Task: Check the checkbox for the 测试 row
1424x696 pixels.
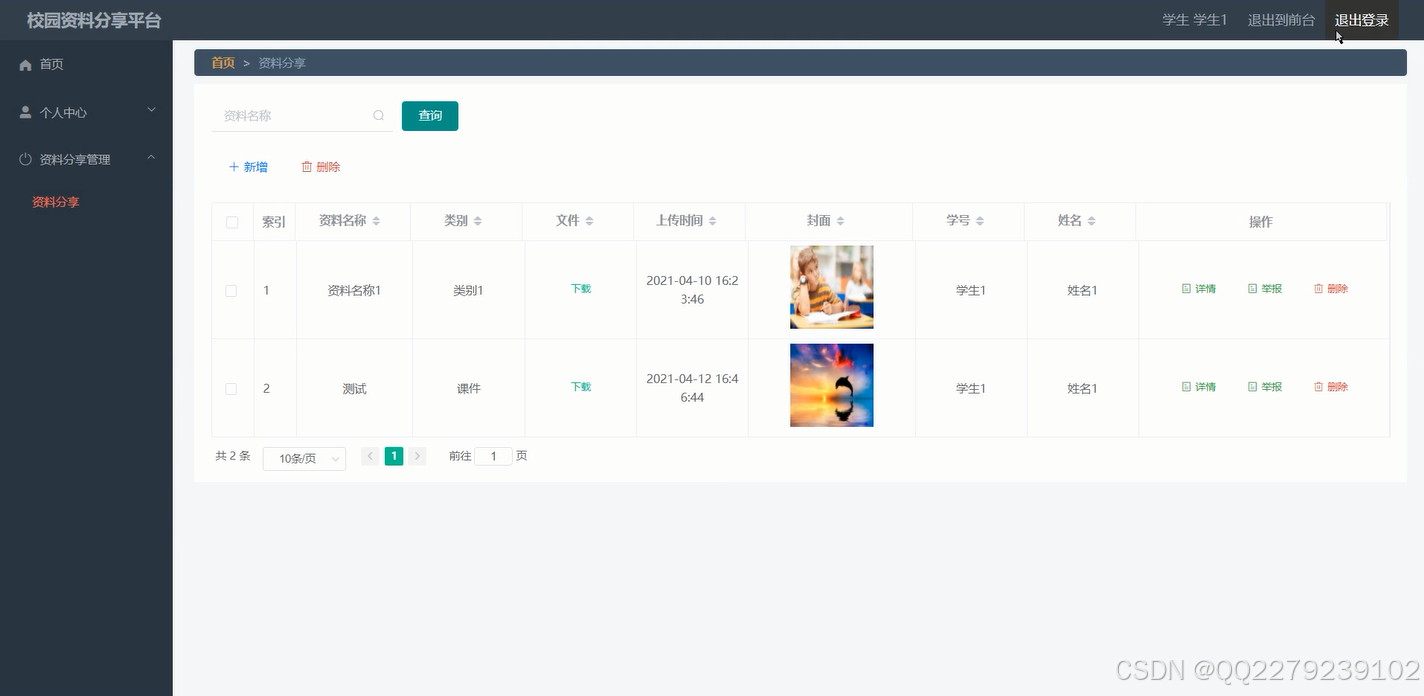Action: (x=231, y=388)
